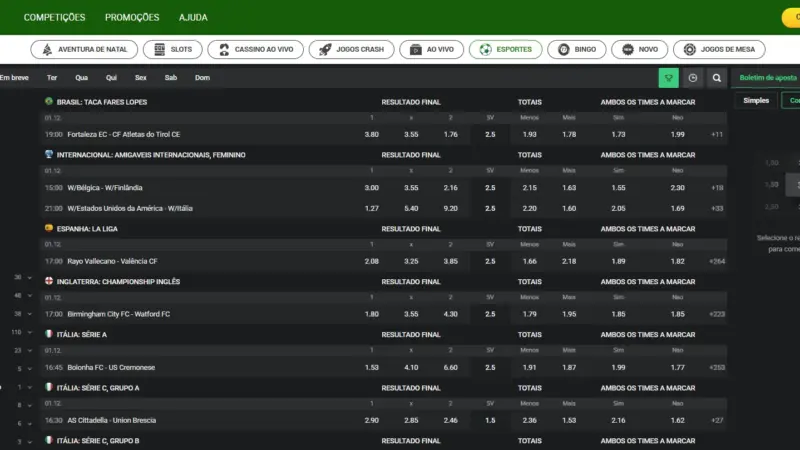
Task: Click the Italy flag by Série C, Grupo A
Action: (x=48, y=387)
